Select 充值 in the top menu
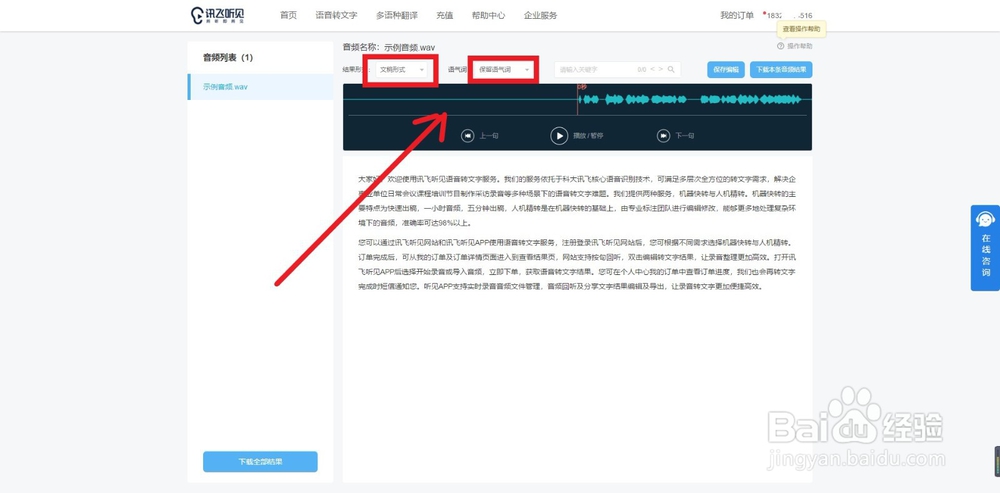 445,15
